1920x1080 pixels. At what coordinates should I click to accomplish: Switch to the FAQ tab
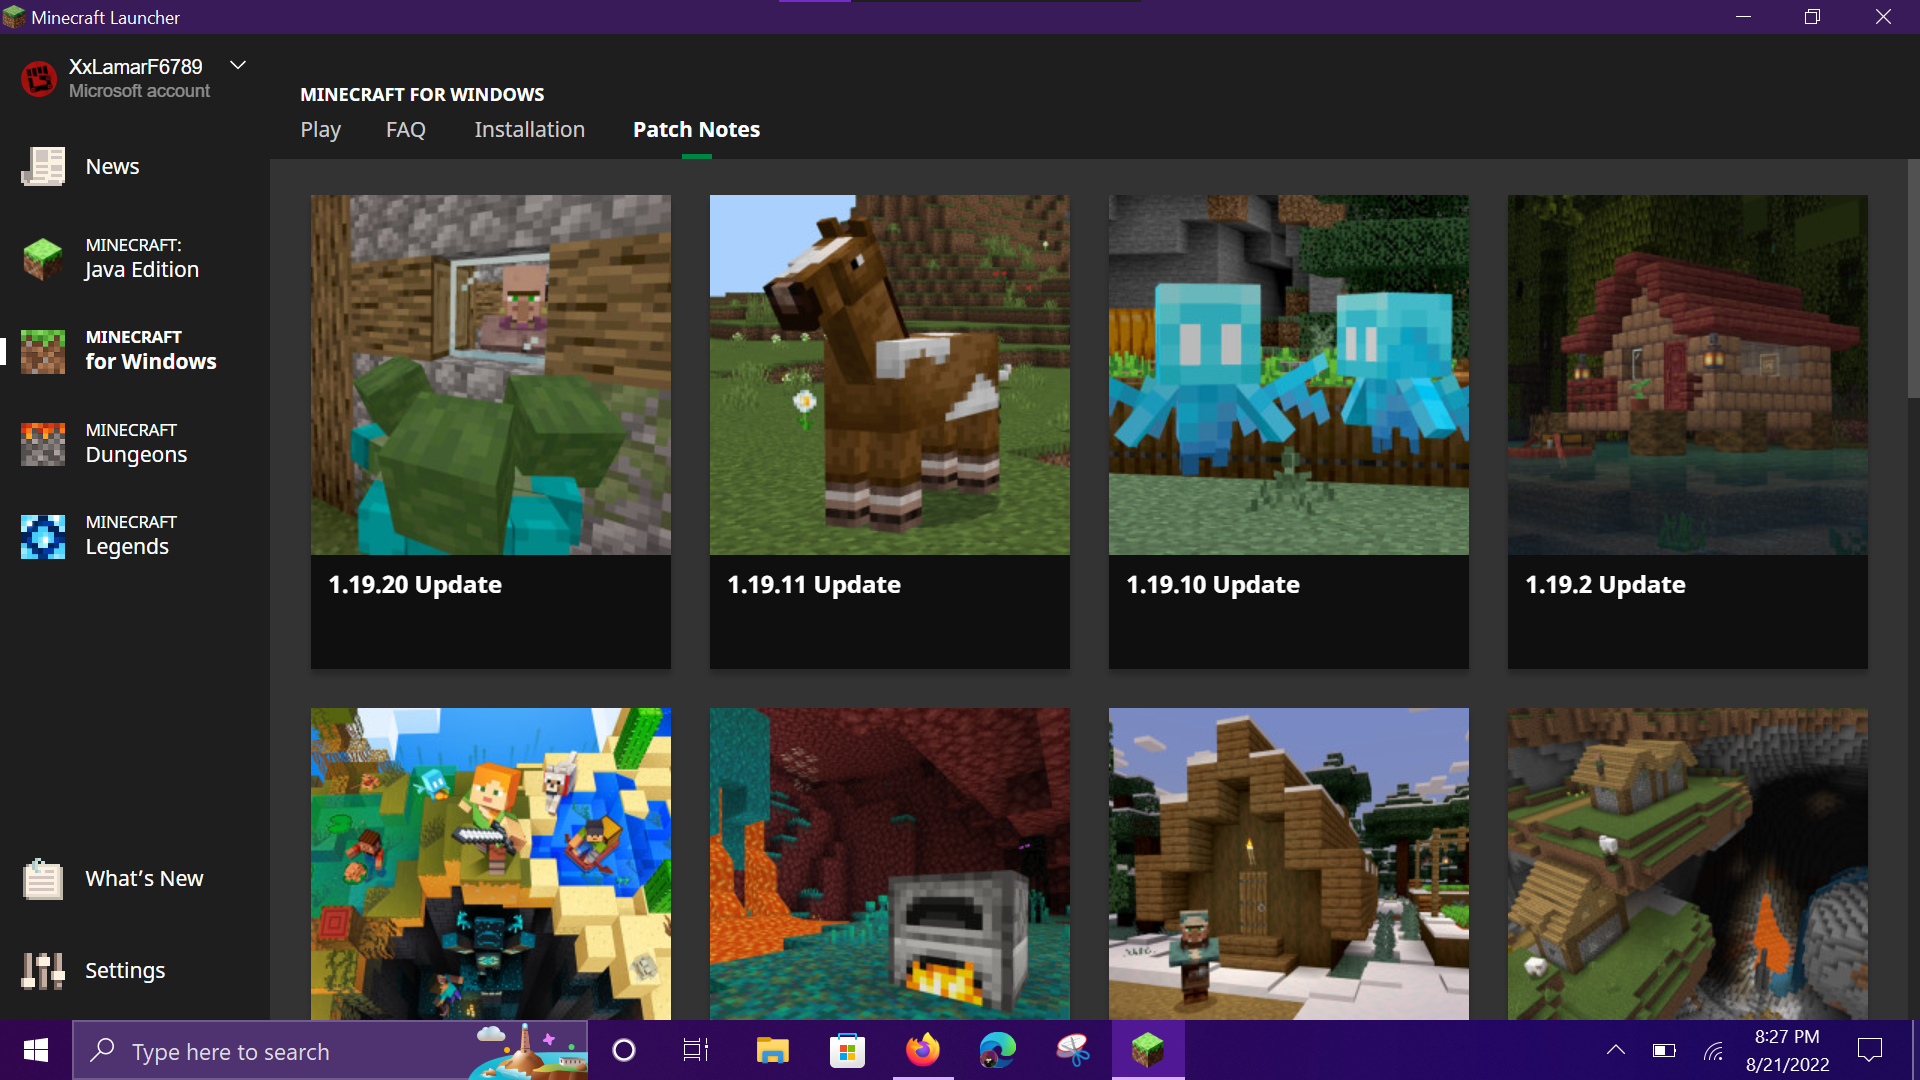[405, 130]
